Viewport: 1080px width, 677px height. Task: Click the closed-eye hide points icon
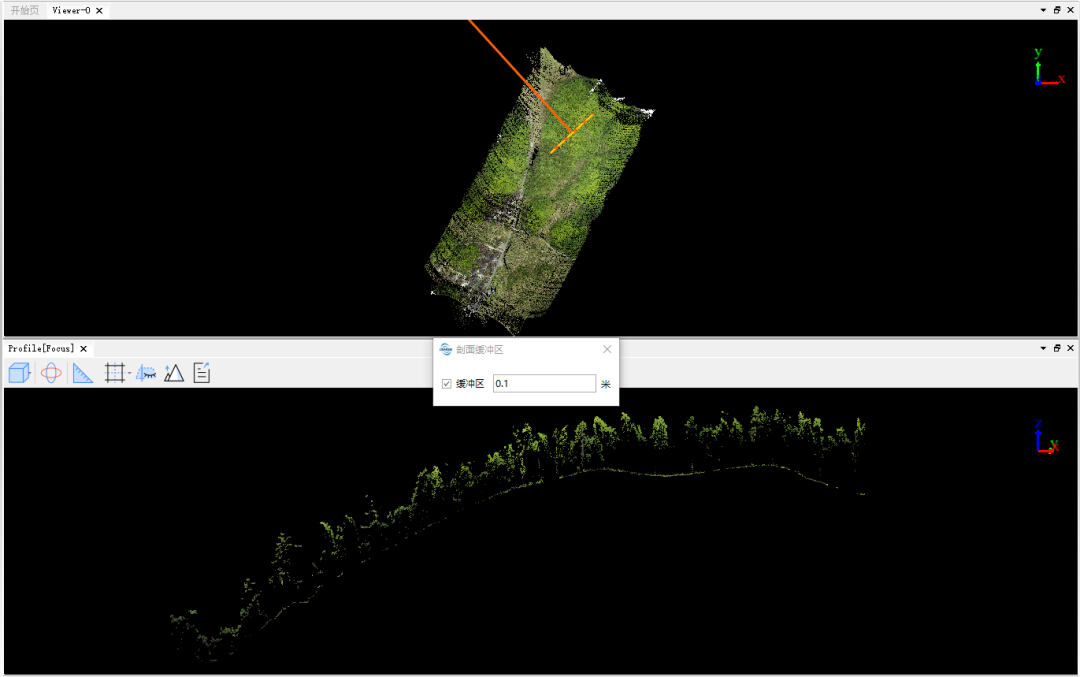pyautogui.click(x=146, y=373)
